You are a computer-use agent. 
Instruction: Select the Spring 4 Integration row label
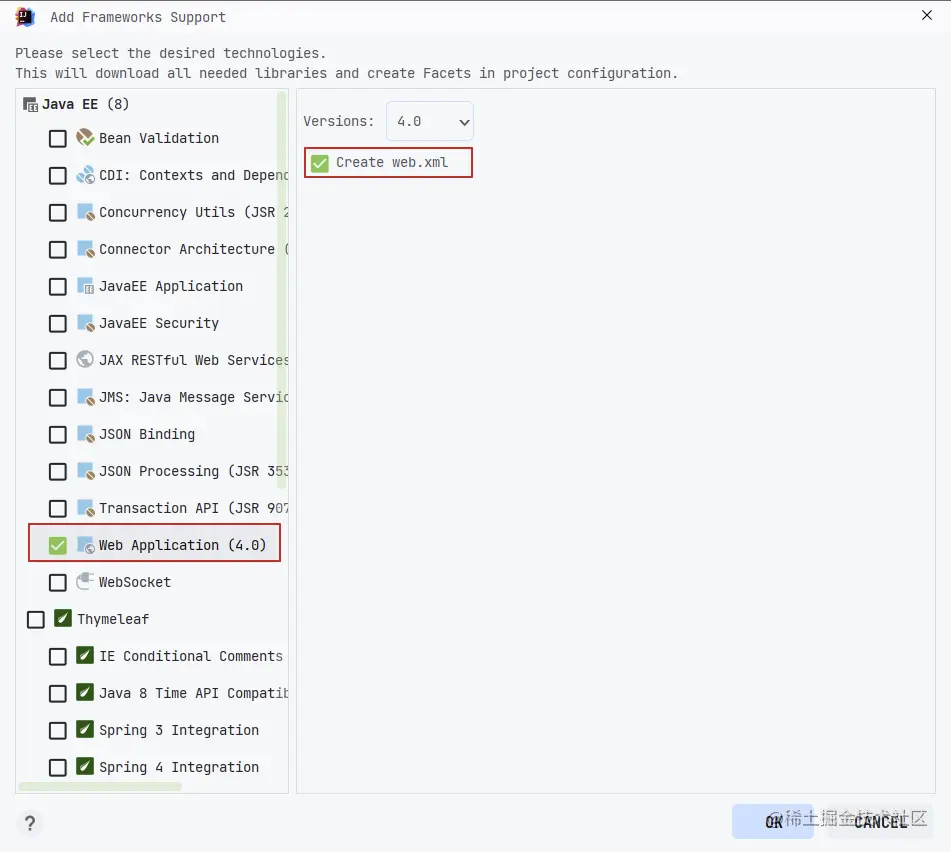[x=179, y=767]
